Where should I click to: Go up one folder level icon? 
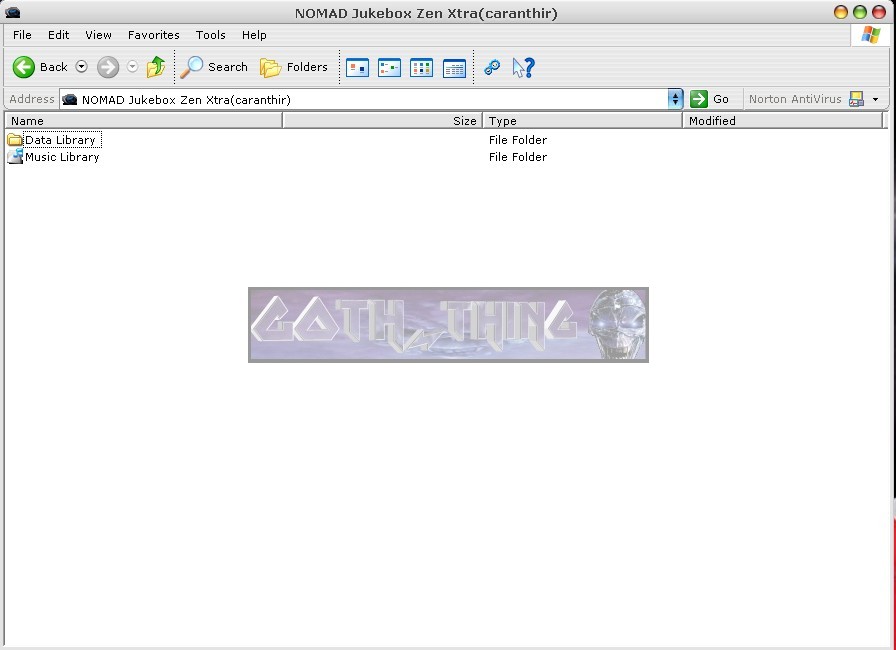coord(155,67)
